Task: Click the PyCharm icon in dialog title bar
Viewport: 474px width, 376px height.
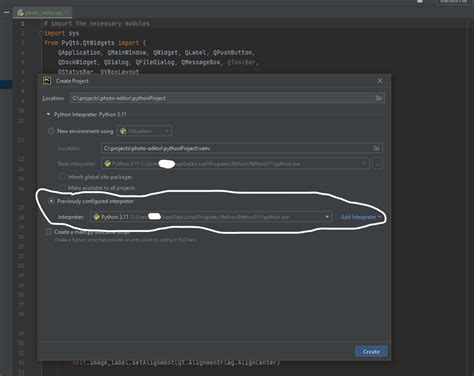Action: [x=47, y=81]
